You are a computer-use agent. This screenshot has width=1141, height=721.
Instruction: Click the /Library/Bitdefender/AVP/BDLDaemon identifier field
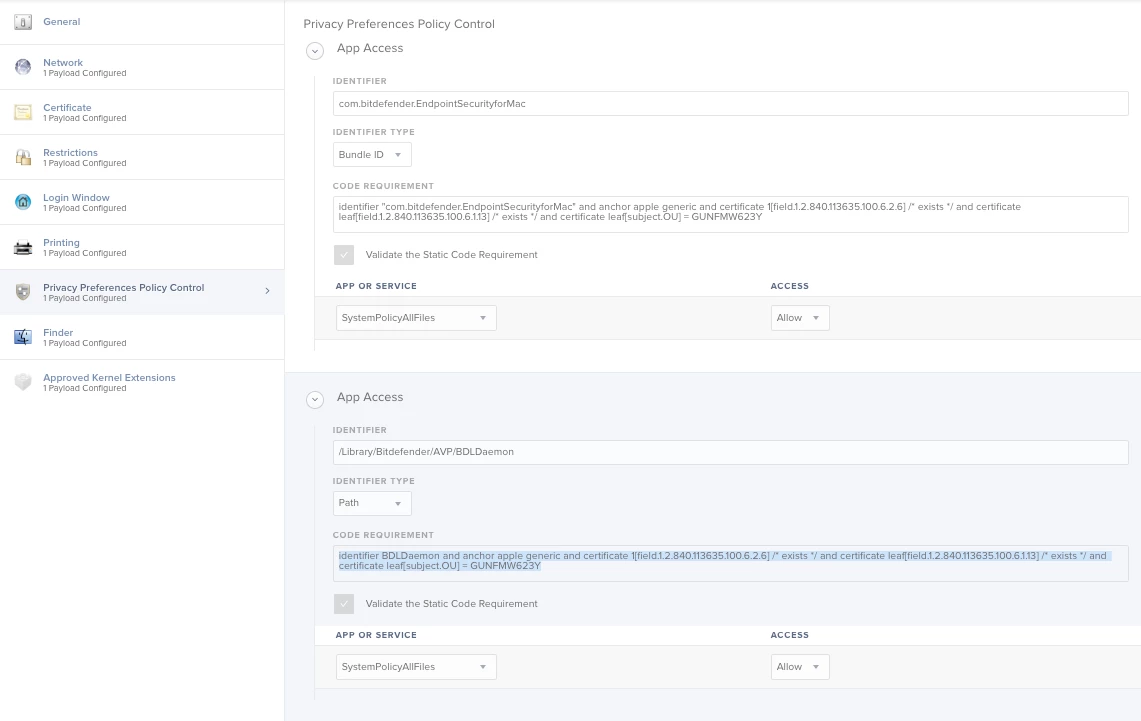pos(731,452)
